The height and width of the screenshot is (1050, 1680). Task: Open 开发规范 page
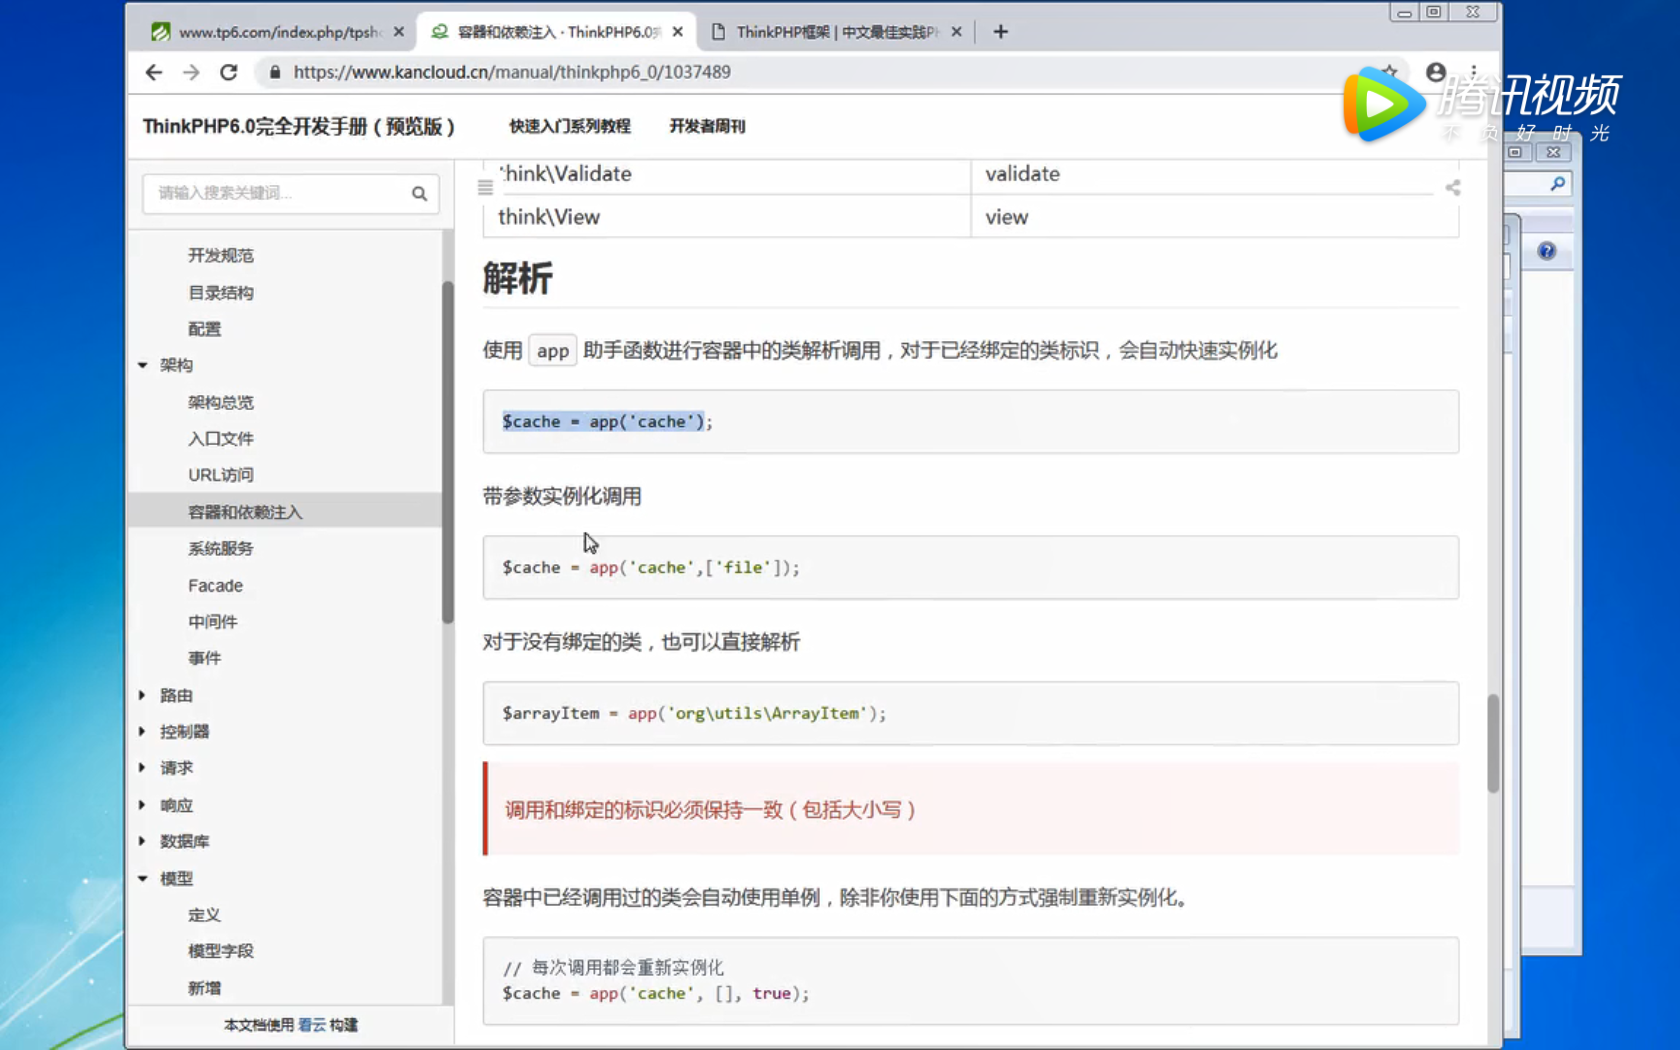(x=221, y=256)
